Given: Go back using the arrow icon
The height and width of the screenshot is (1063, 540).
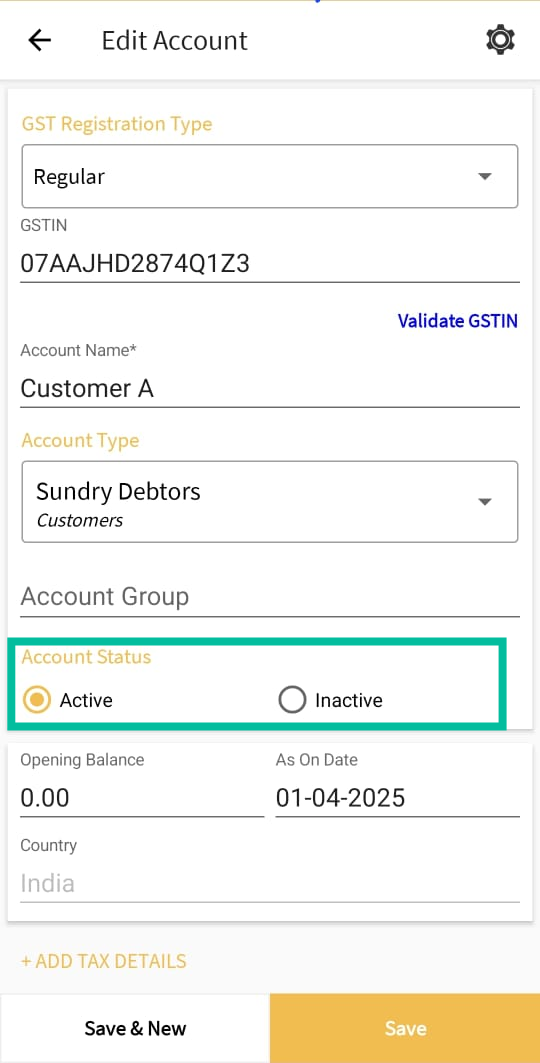Looking at the screenshot, I should click(x=39, y=41).
